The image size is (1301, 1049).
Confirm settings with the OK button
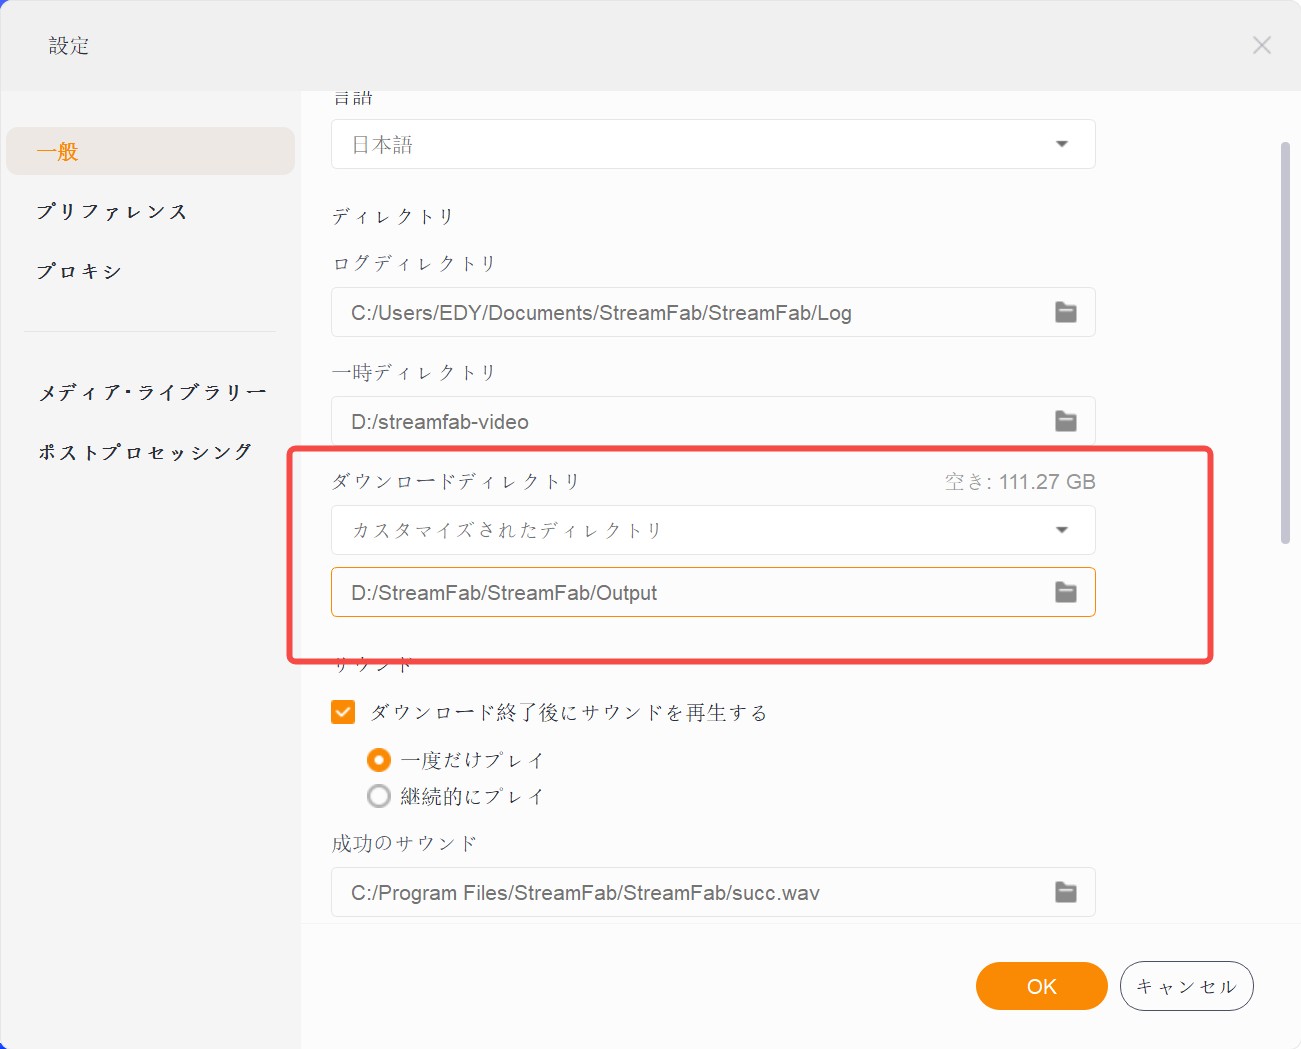(1042, 986)
